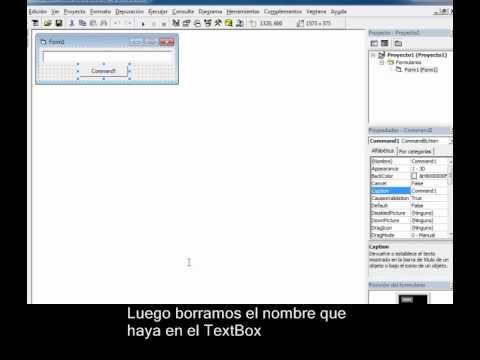Click the properties list vertical scrollbar
This screenshot has height=360, width=480.
pyautogui.click(x=451, y=198)
